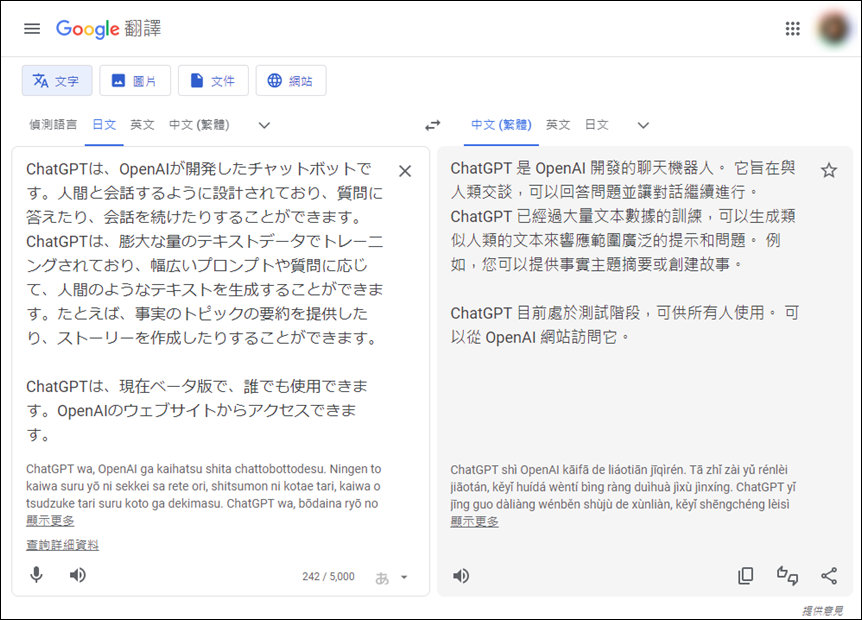Open the Google apps grid

(792, 29)
